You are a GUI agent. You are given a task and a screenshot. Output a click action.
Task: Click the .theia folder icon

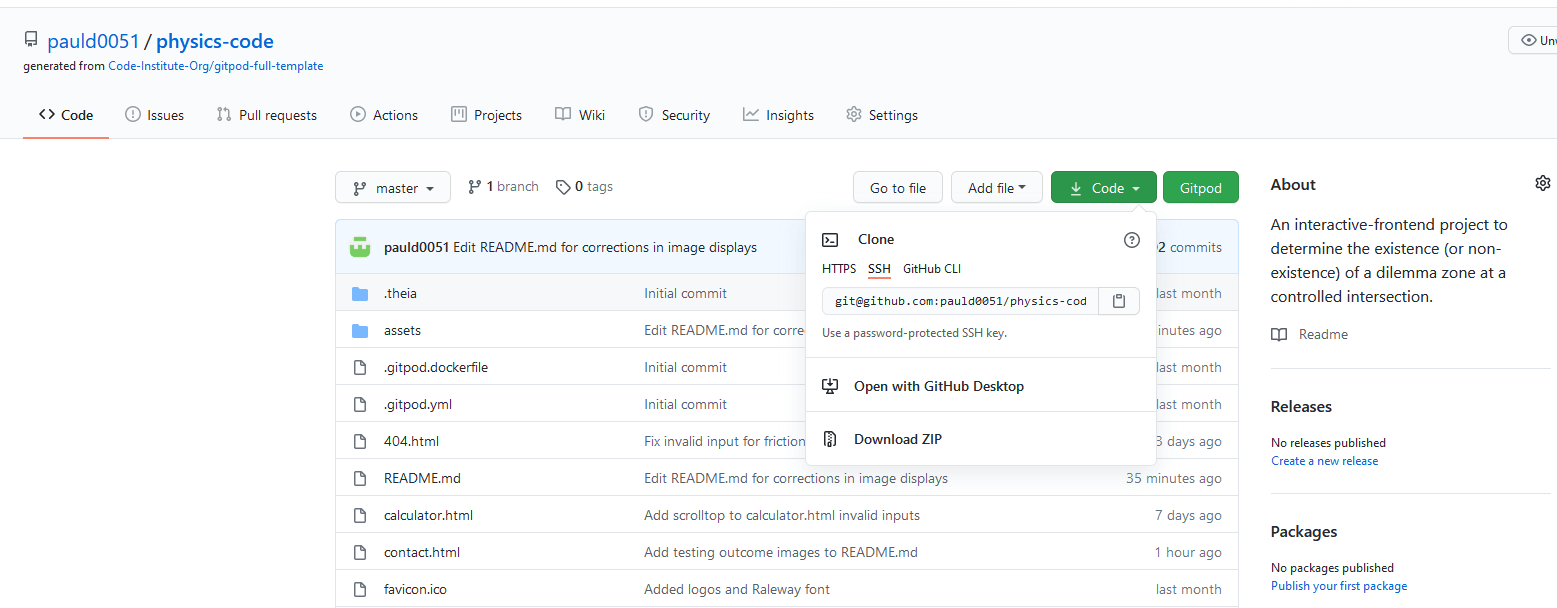[x=360, y=294]
